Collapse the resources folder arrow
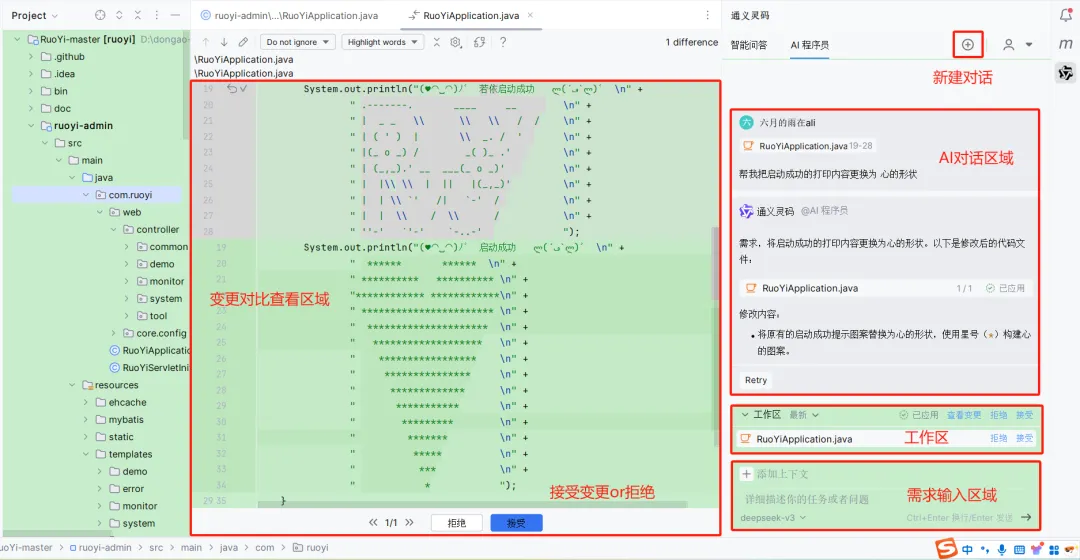Image resolution: width=1080 pixels, height=560 pixels. click(72, 385)
